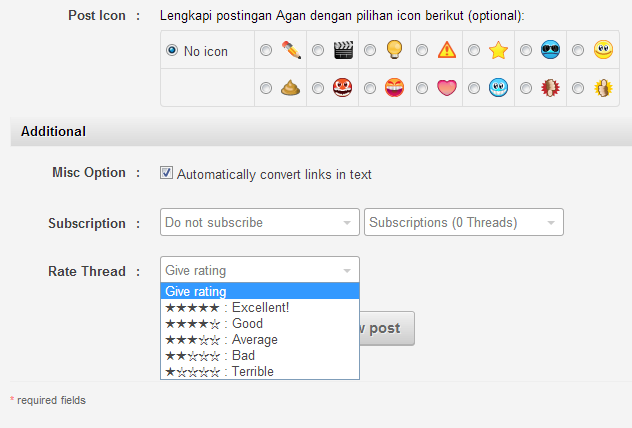This screenshot has width=632, height=428.
Task: Pick the light bulb post icon
Action: pyautogui.click(x=395, y=49)
